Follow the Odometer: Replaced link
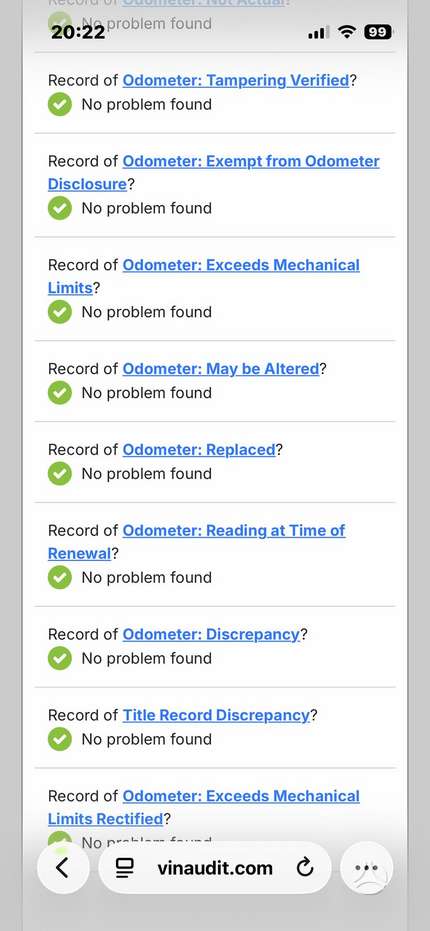430x931 pixels. (x=199, y=449)
